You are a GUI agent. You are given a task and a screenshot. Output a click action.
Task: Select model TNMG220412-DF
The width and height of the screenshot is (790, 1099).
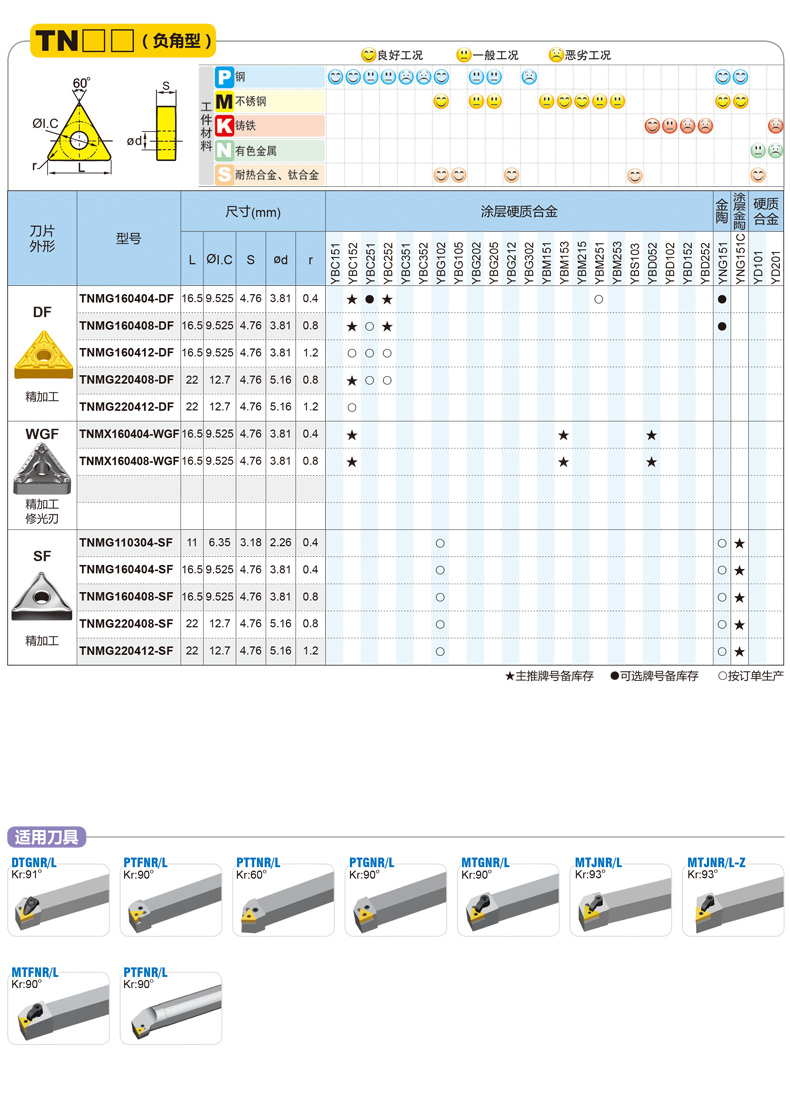coord(126,407)
